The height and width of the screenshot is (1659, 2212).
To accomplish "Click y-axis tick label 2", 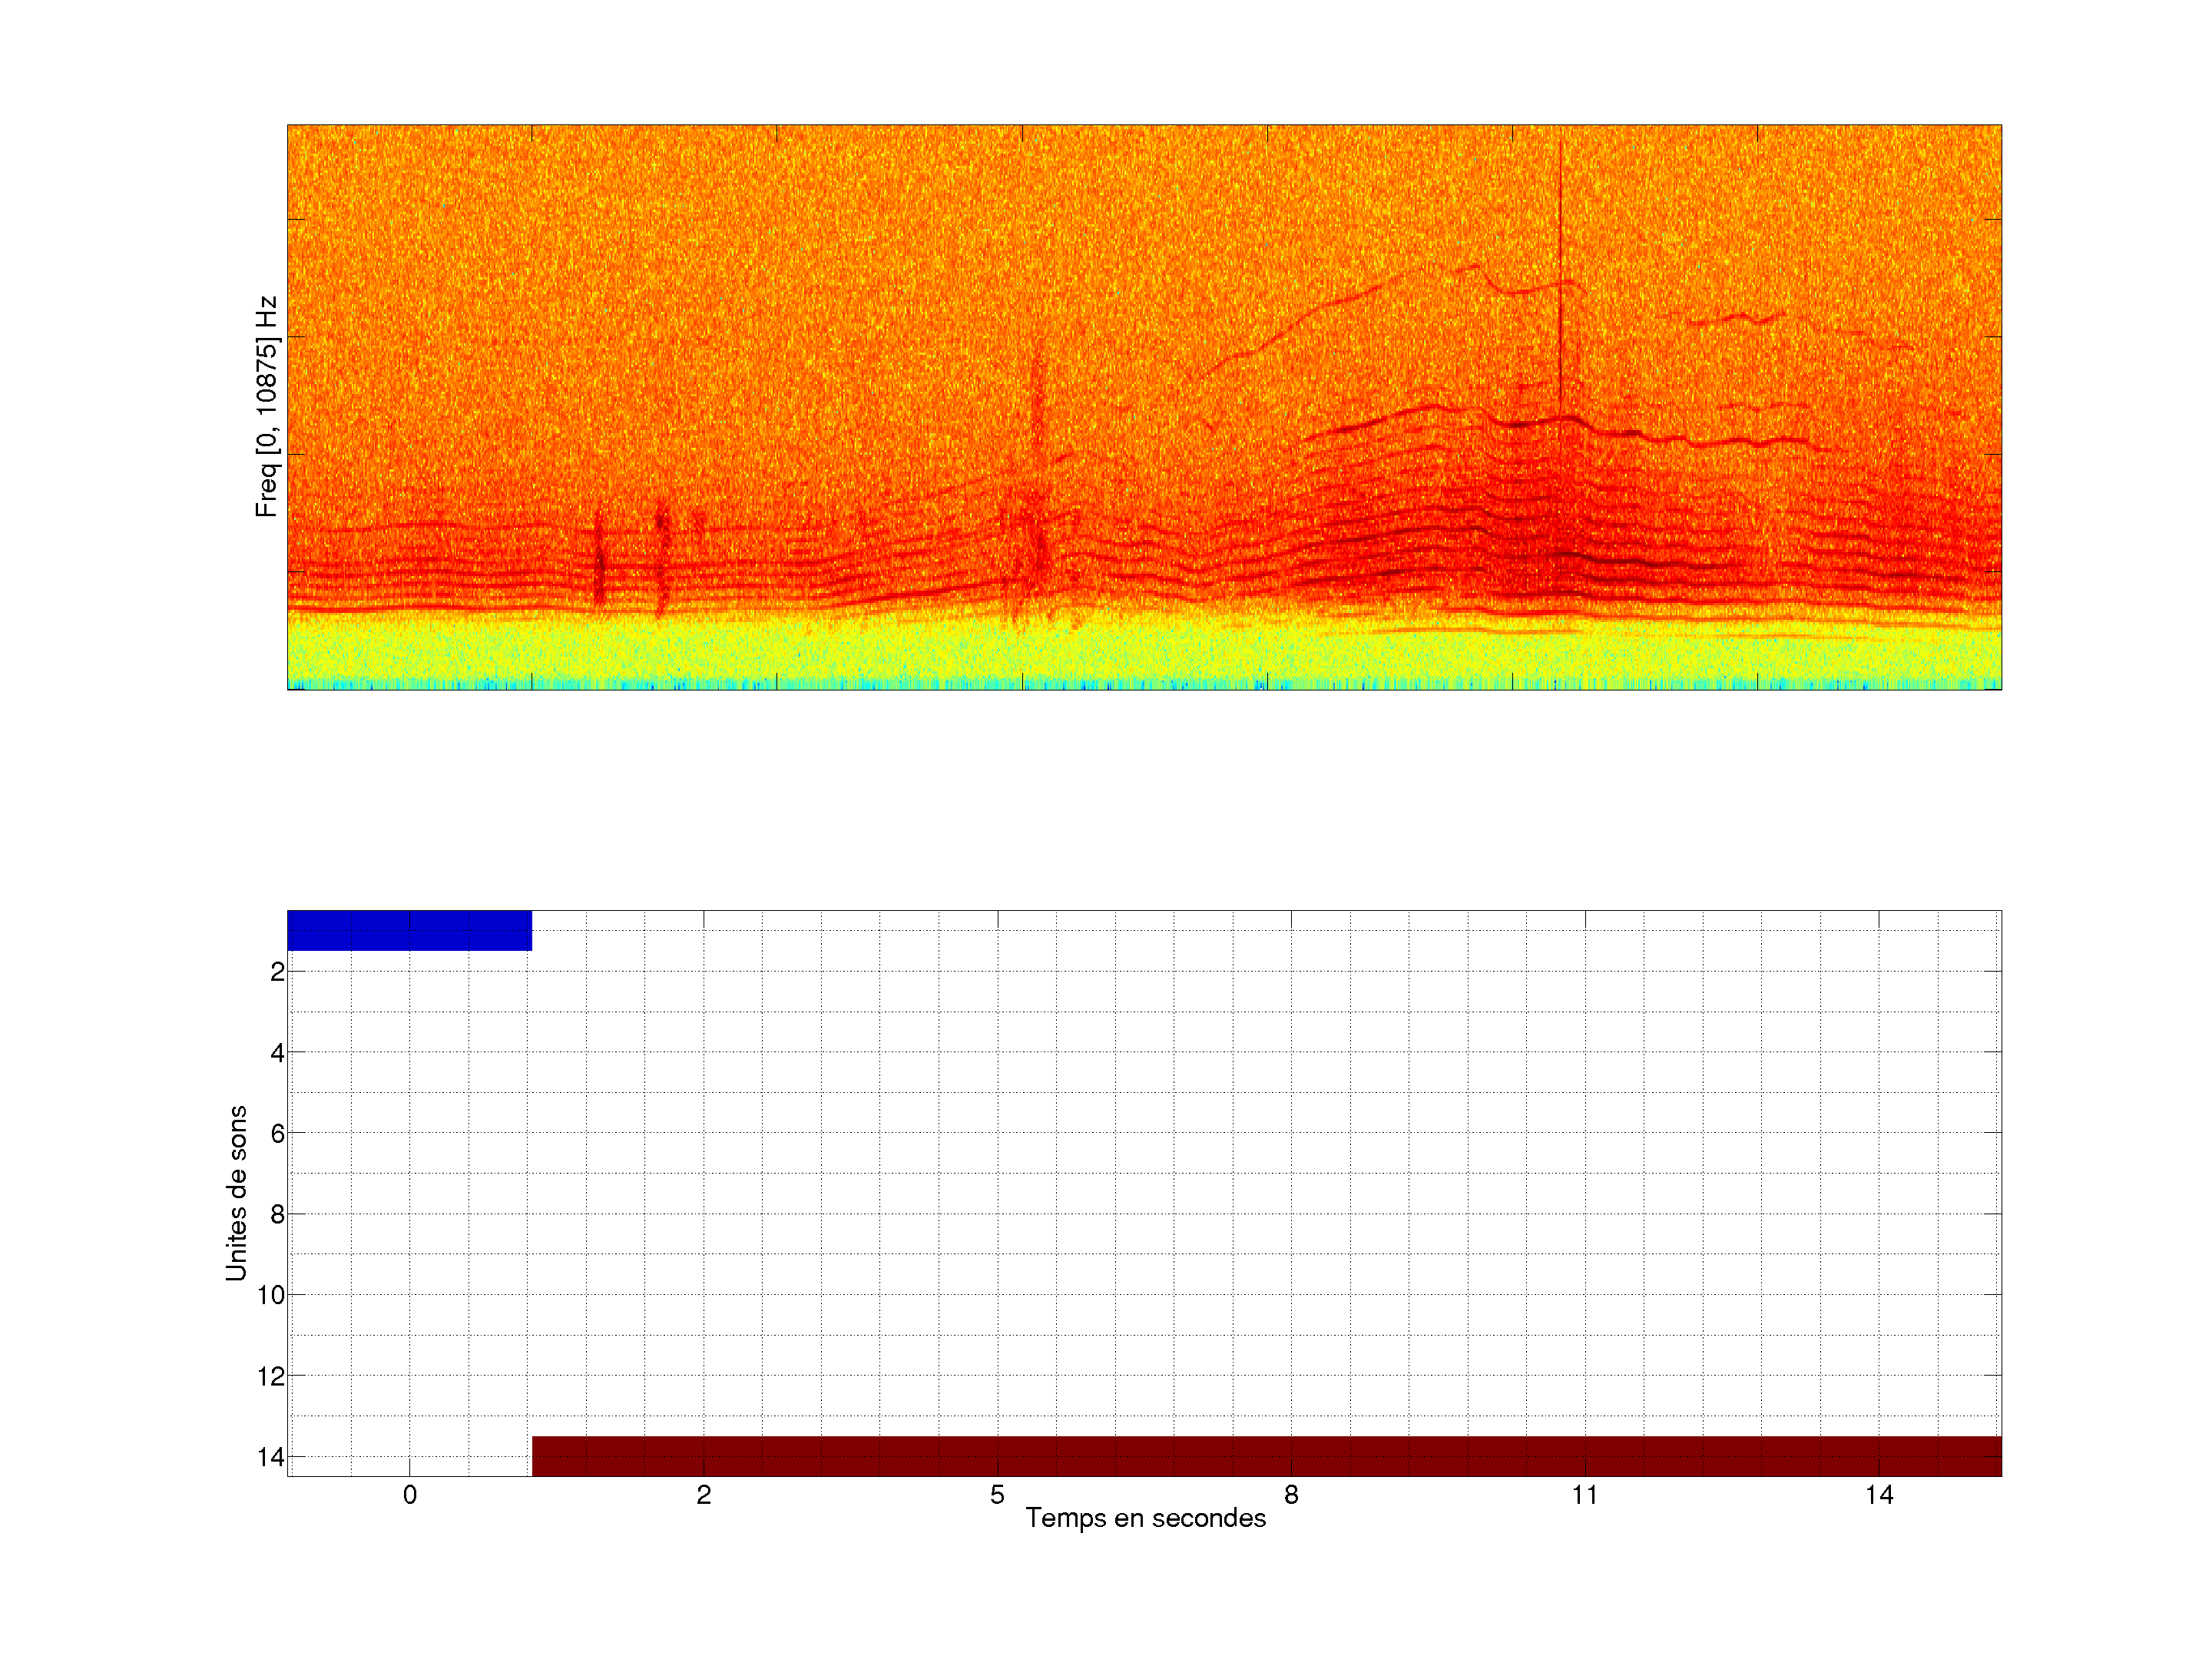I will click(x=277, y=972).
